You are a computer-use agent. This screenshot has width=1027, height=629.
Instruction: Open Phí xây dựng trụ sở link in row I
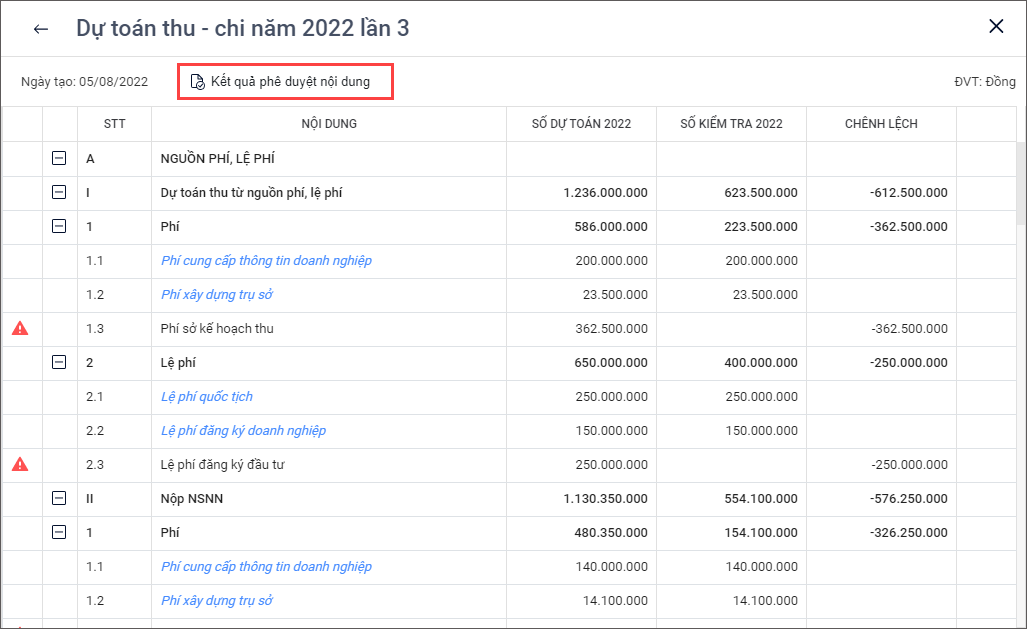pos(217,294)
